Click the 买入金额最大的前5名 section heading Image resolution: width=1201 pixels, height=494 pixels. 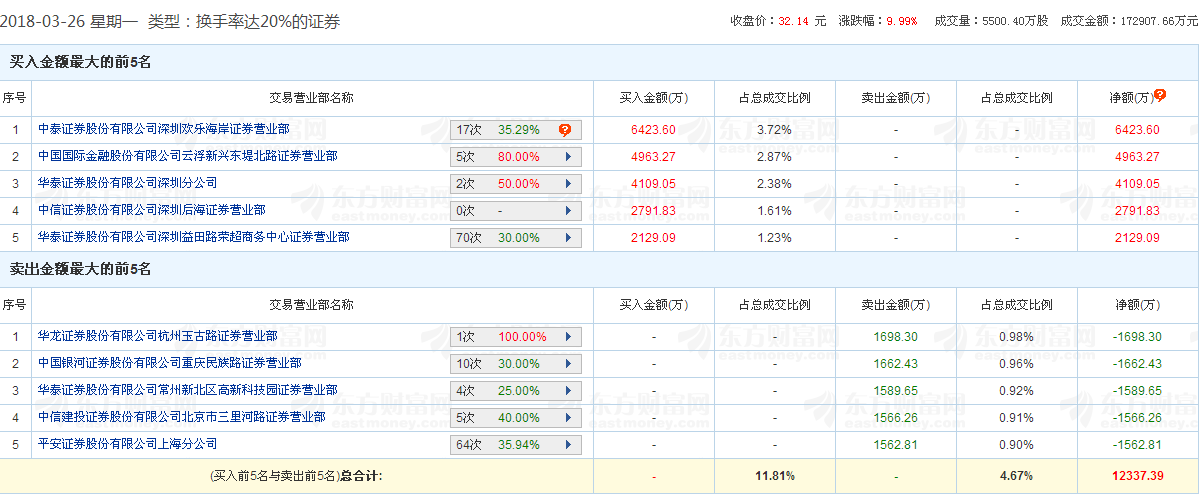click(x=80, y=62)
